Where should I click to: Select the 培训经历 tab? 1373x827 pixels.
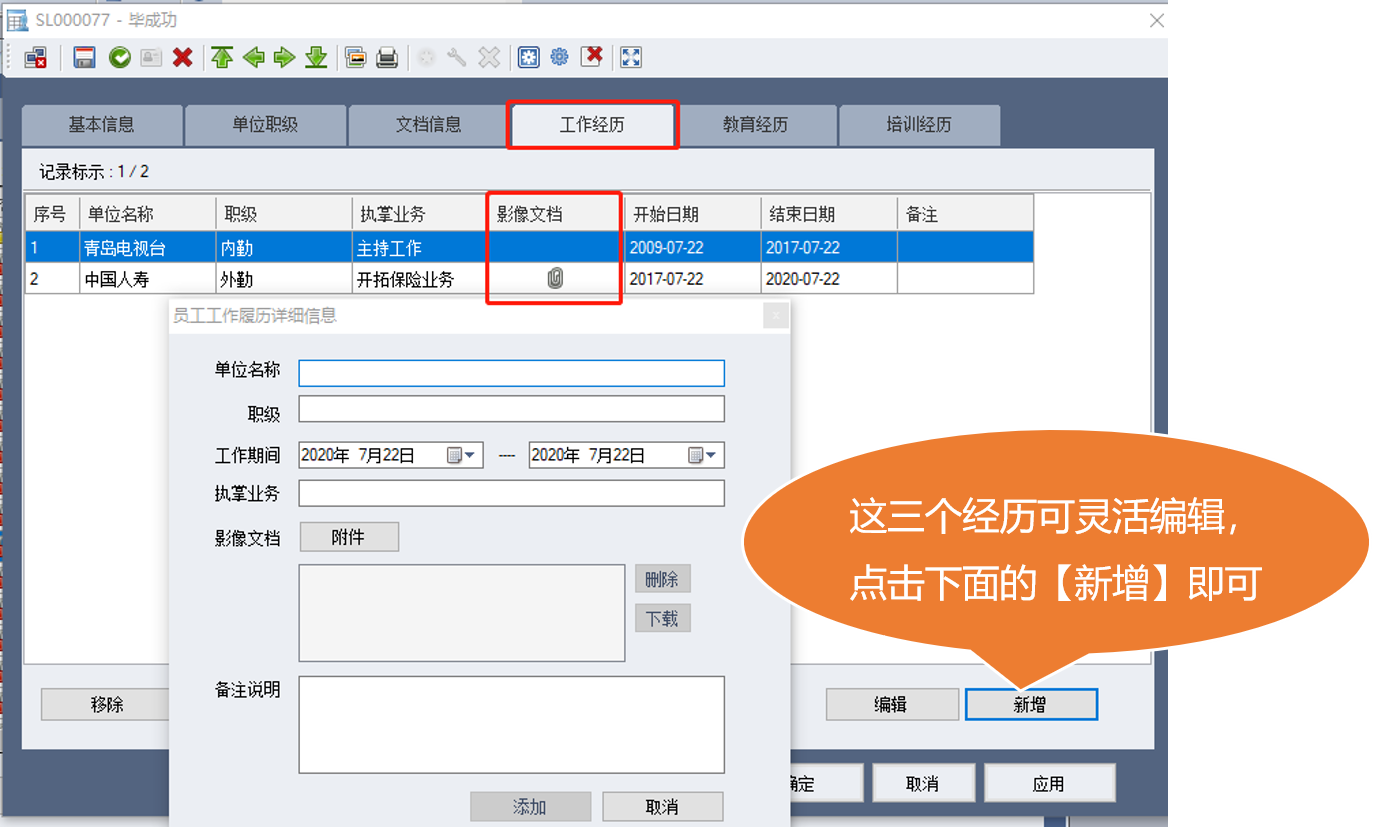918,125
